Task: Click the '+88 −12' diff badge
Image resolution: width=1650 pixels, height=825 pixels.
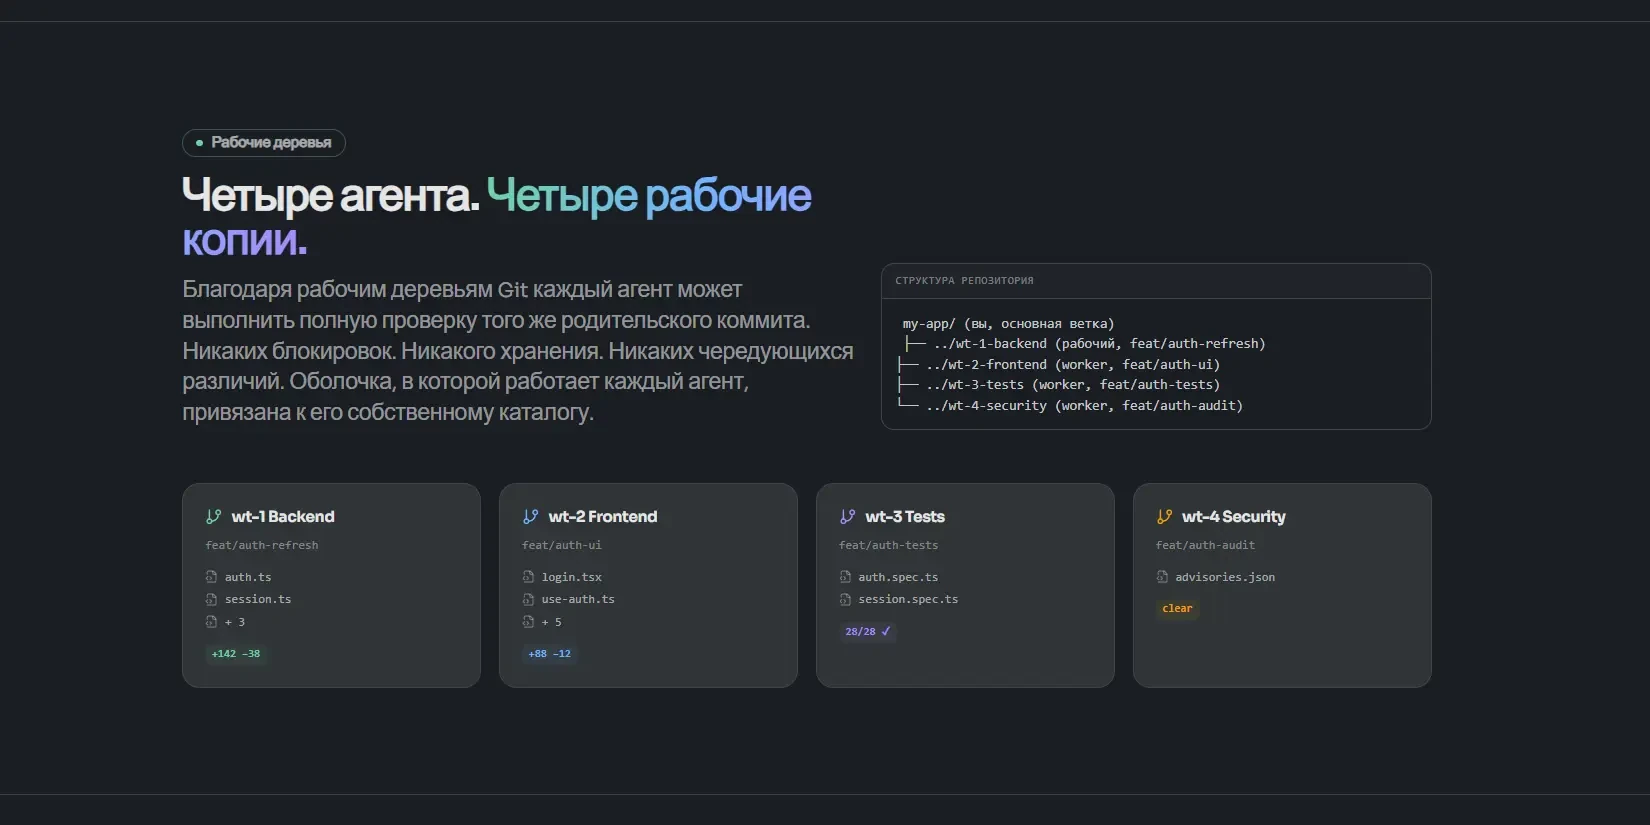Action: pyautogui.click(x=550, y=654)
